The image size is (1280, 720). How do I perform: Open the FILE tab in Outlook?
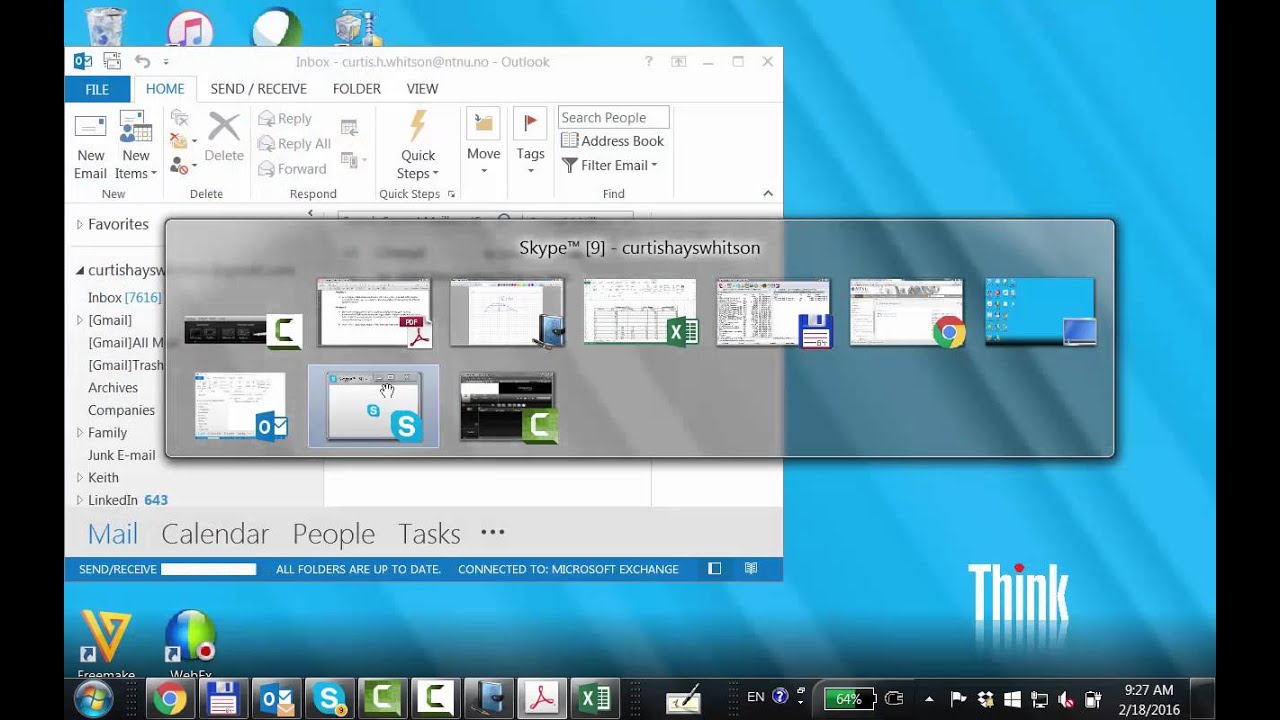[97, 89]
